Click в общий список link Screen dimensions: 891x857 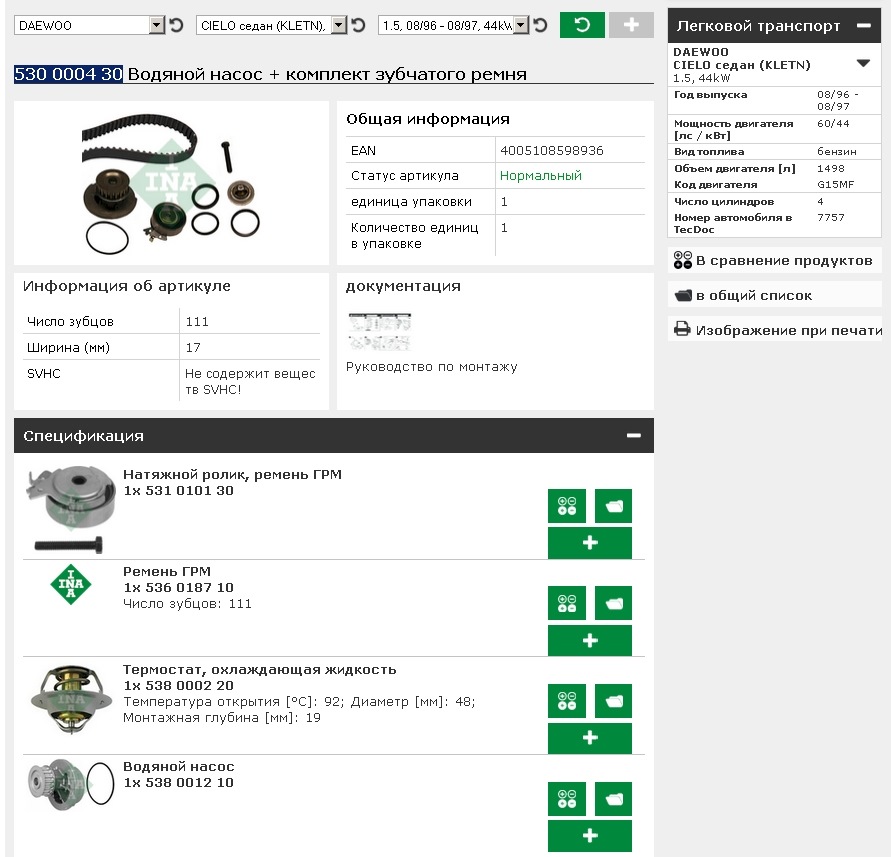[x=753, y=296]
